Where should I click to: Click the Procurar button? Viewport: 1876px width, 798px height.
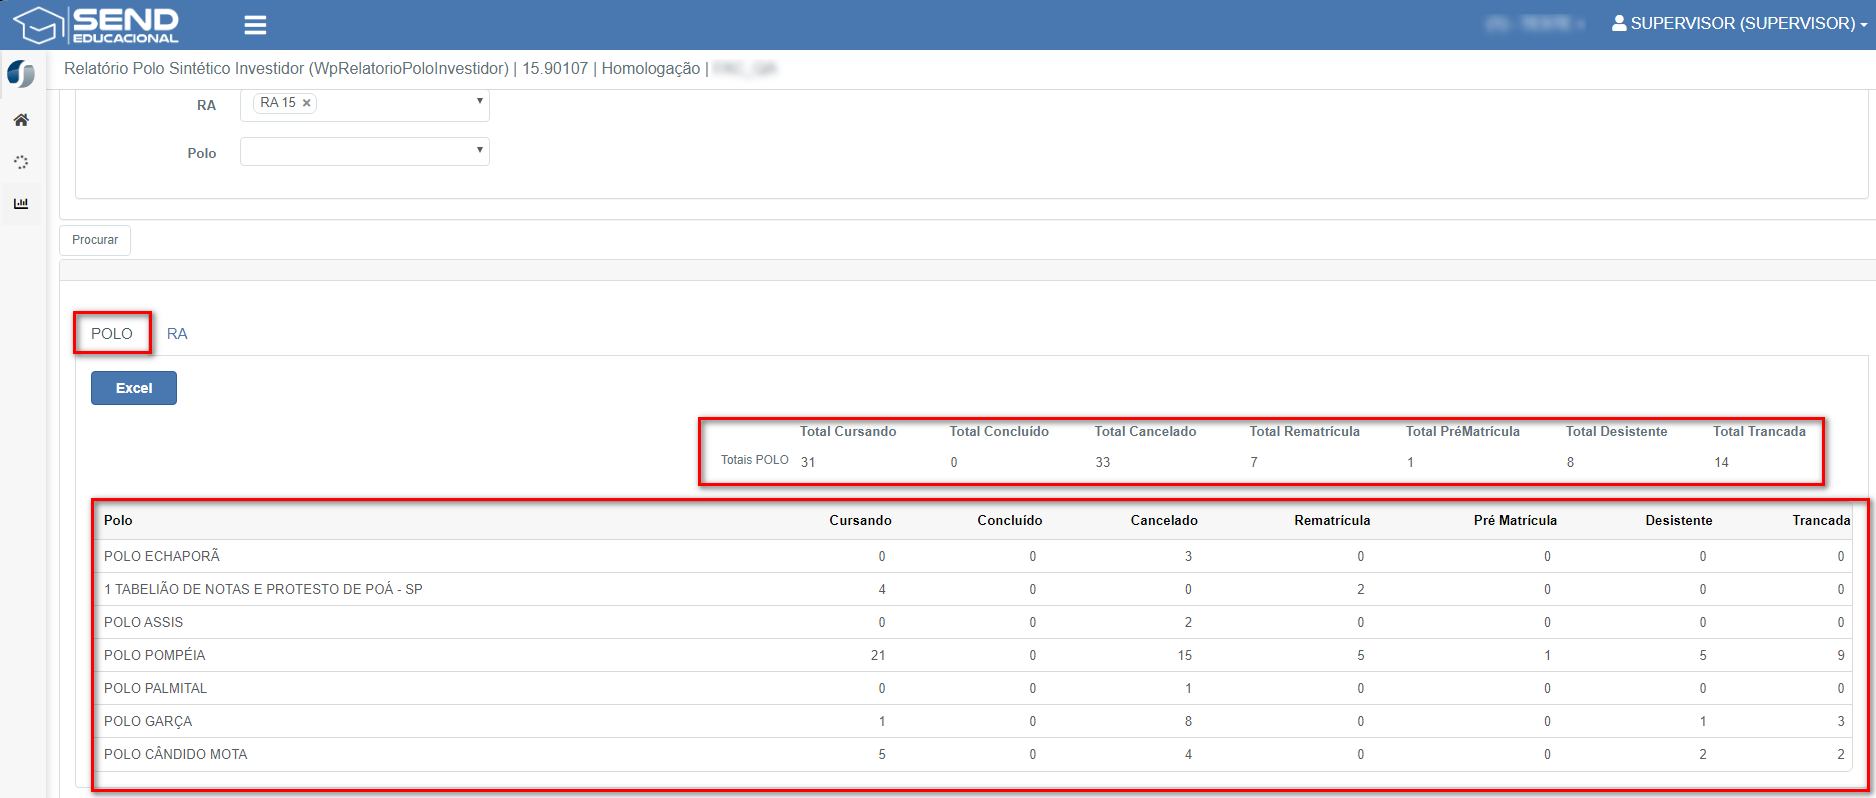pyautogui.click(x=95, y=240)
